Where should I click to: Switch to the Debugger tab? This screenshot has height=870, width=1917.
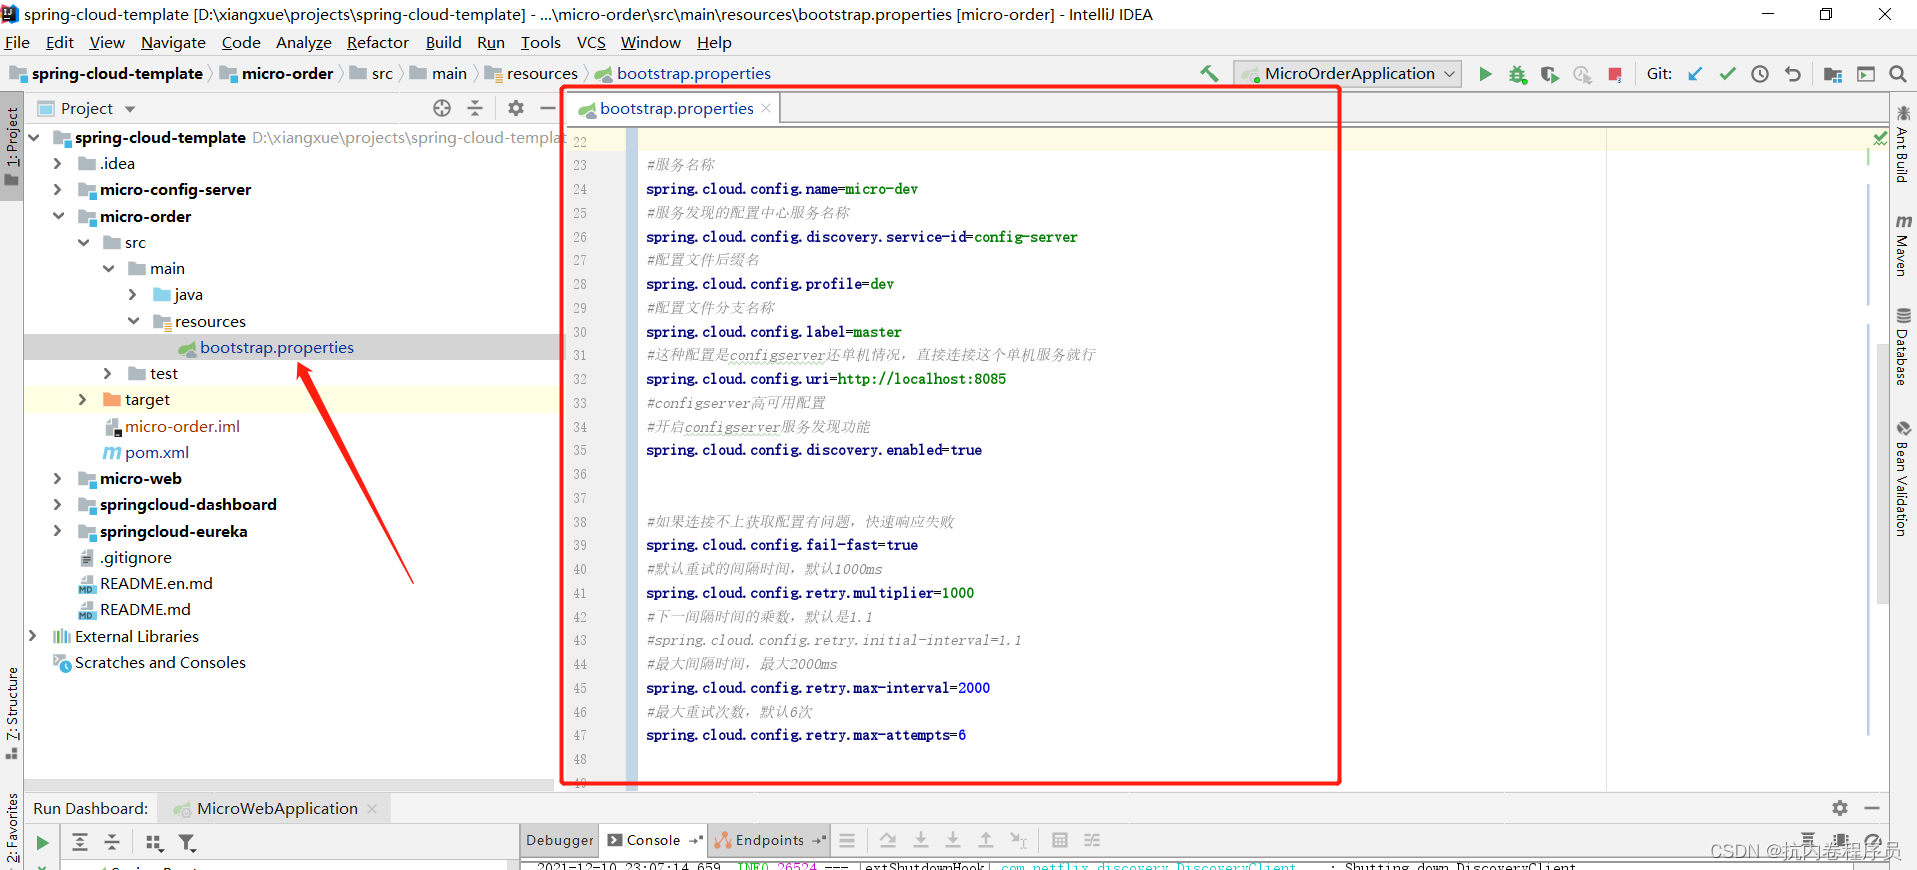[560, 840]
